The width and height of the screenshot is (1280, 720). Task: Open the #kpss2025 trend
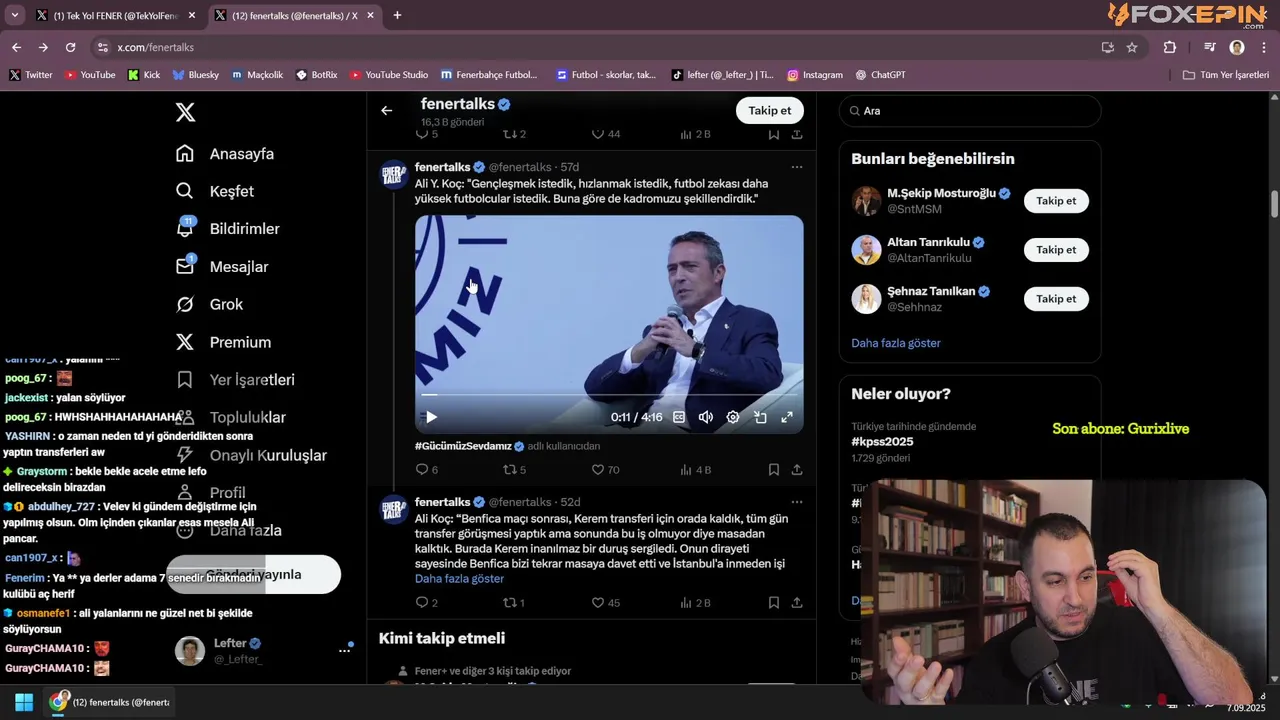pyautogui.click(x=882, y=442)
